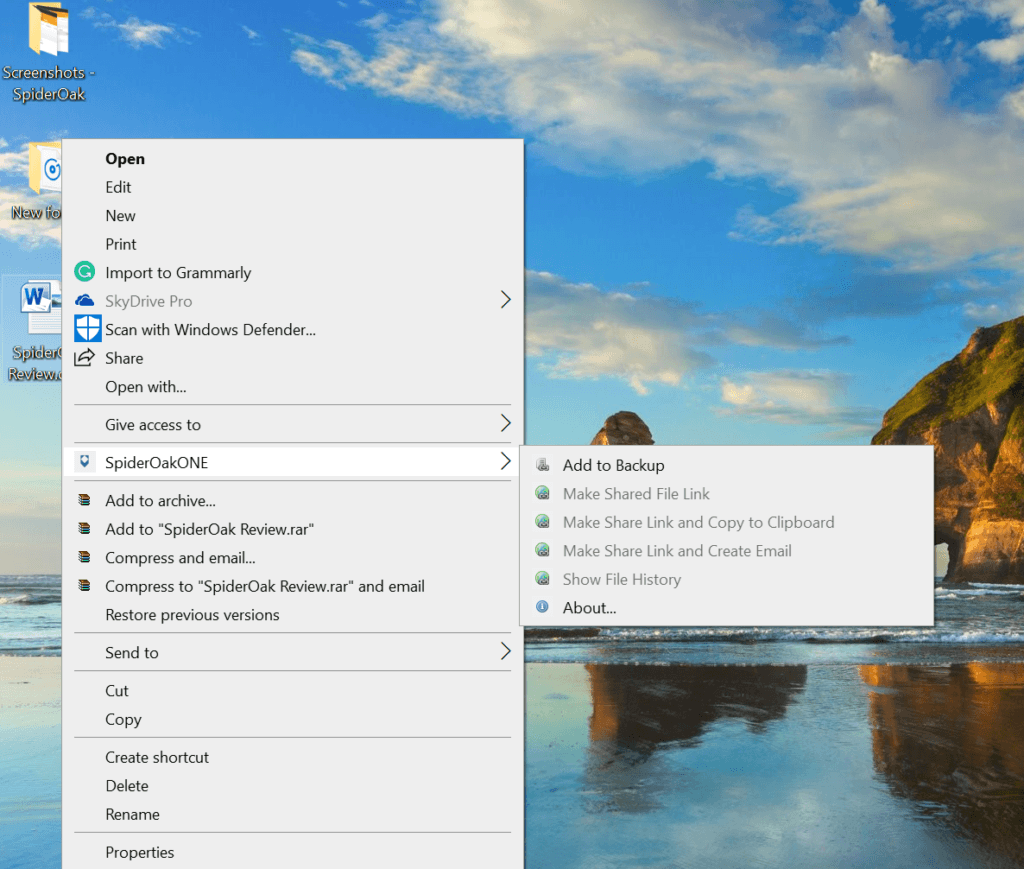Choose Print from the context menu
1024x869 pixels.
point(293,244)
